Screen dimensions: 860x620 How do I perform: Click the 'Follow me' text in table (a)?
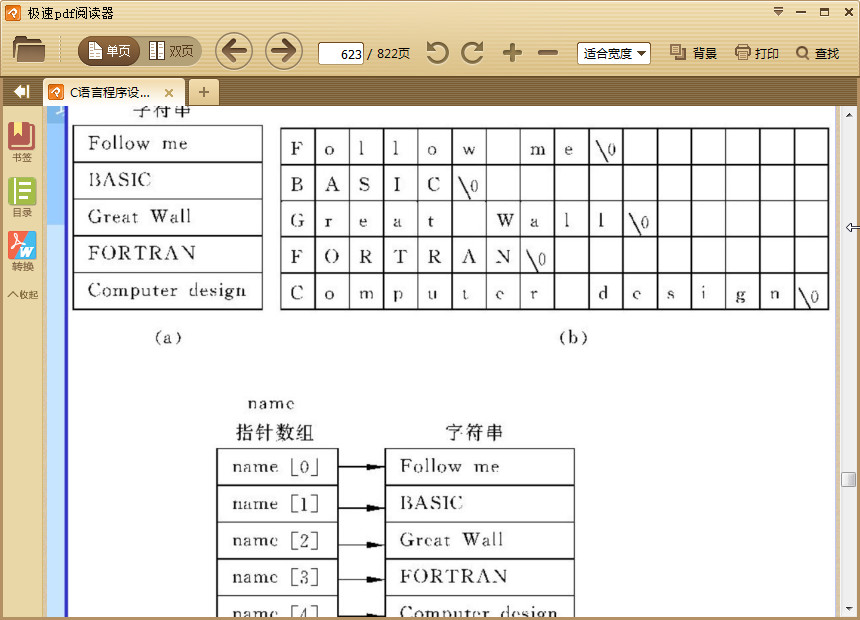[x=138, y=143]
